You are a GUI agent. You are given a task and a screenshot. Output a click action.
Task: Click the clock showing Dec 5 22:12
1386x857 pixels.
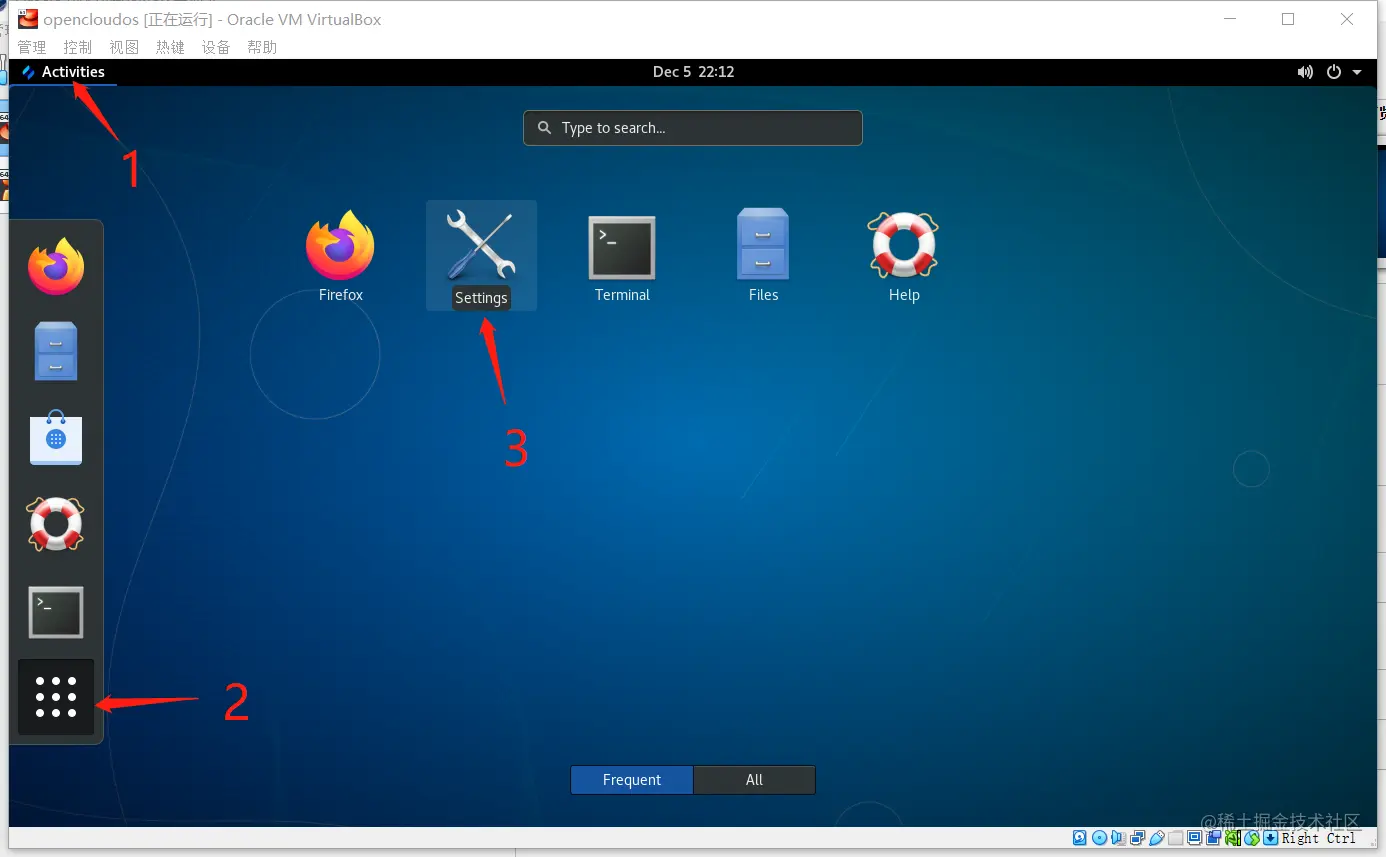click(693, 72)
